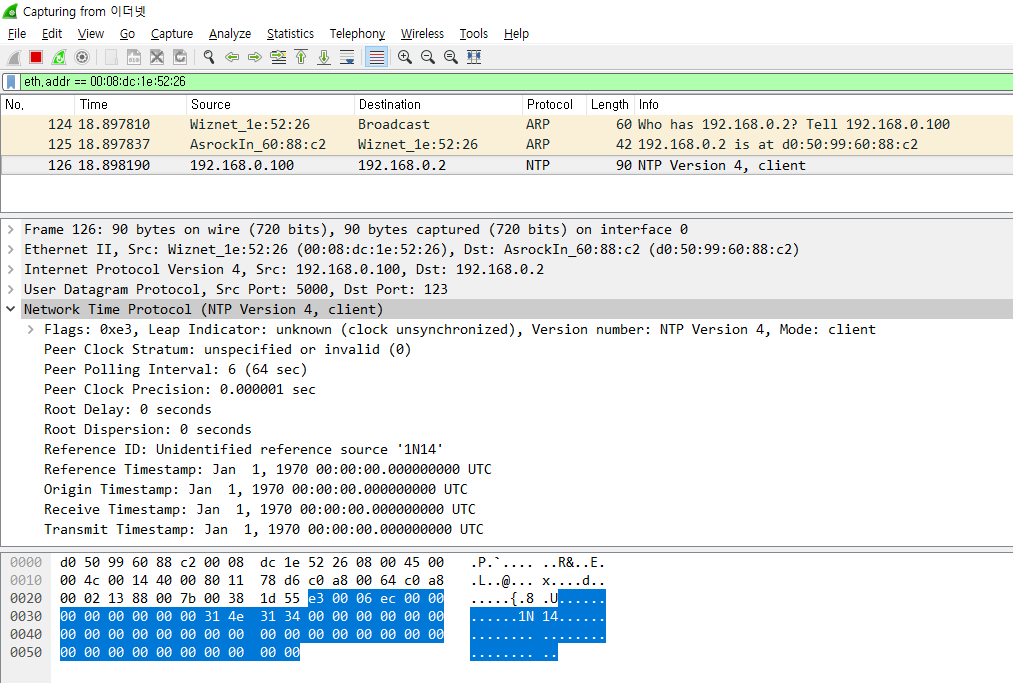Open the Telephony menu
1013x683 pixels.
[x=357, y=34]
